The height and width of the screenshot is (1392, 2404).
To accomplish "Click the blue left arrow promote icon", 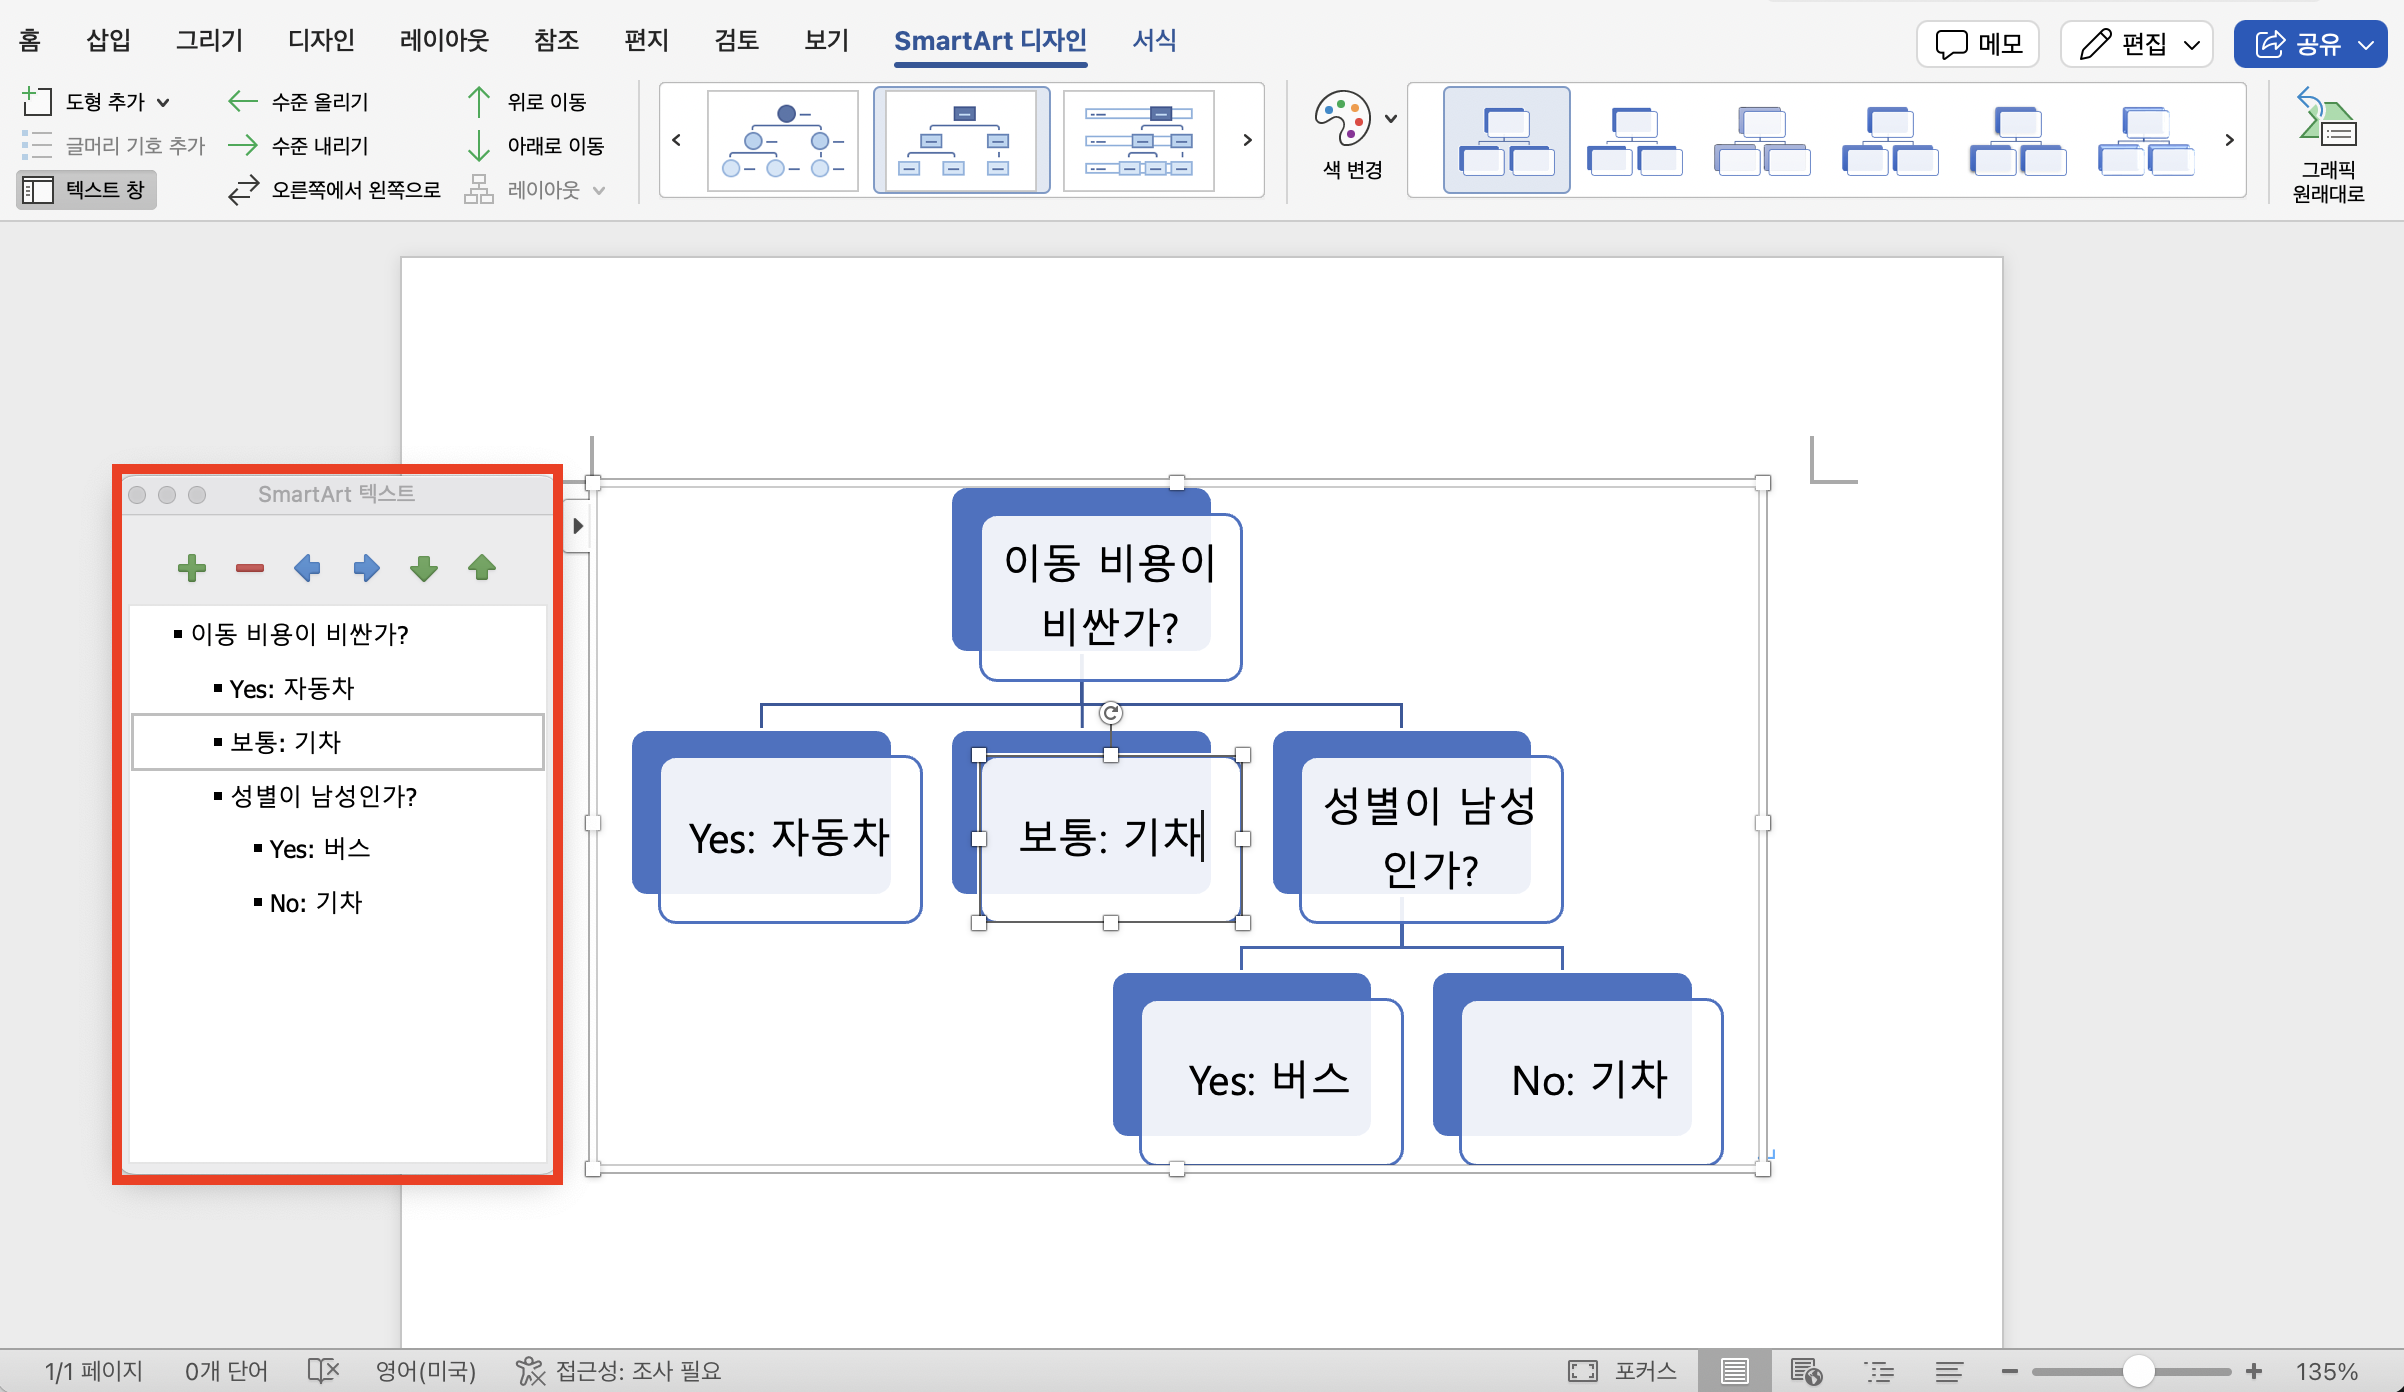I will pyautogui.click(x=307, y=568).
